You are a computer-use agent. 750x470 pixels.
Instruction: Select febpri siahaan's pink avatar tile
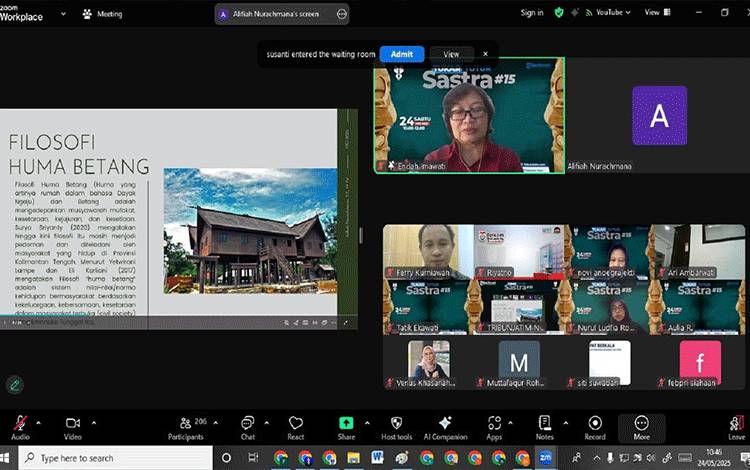(x=700, y=363)
